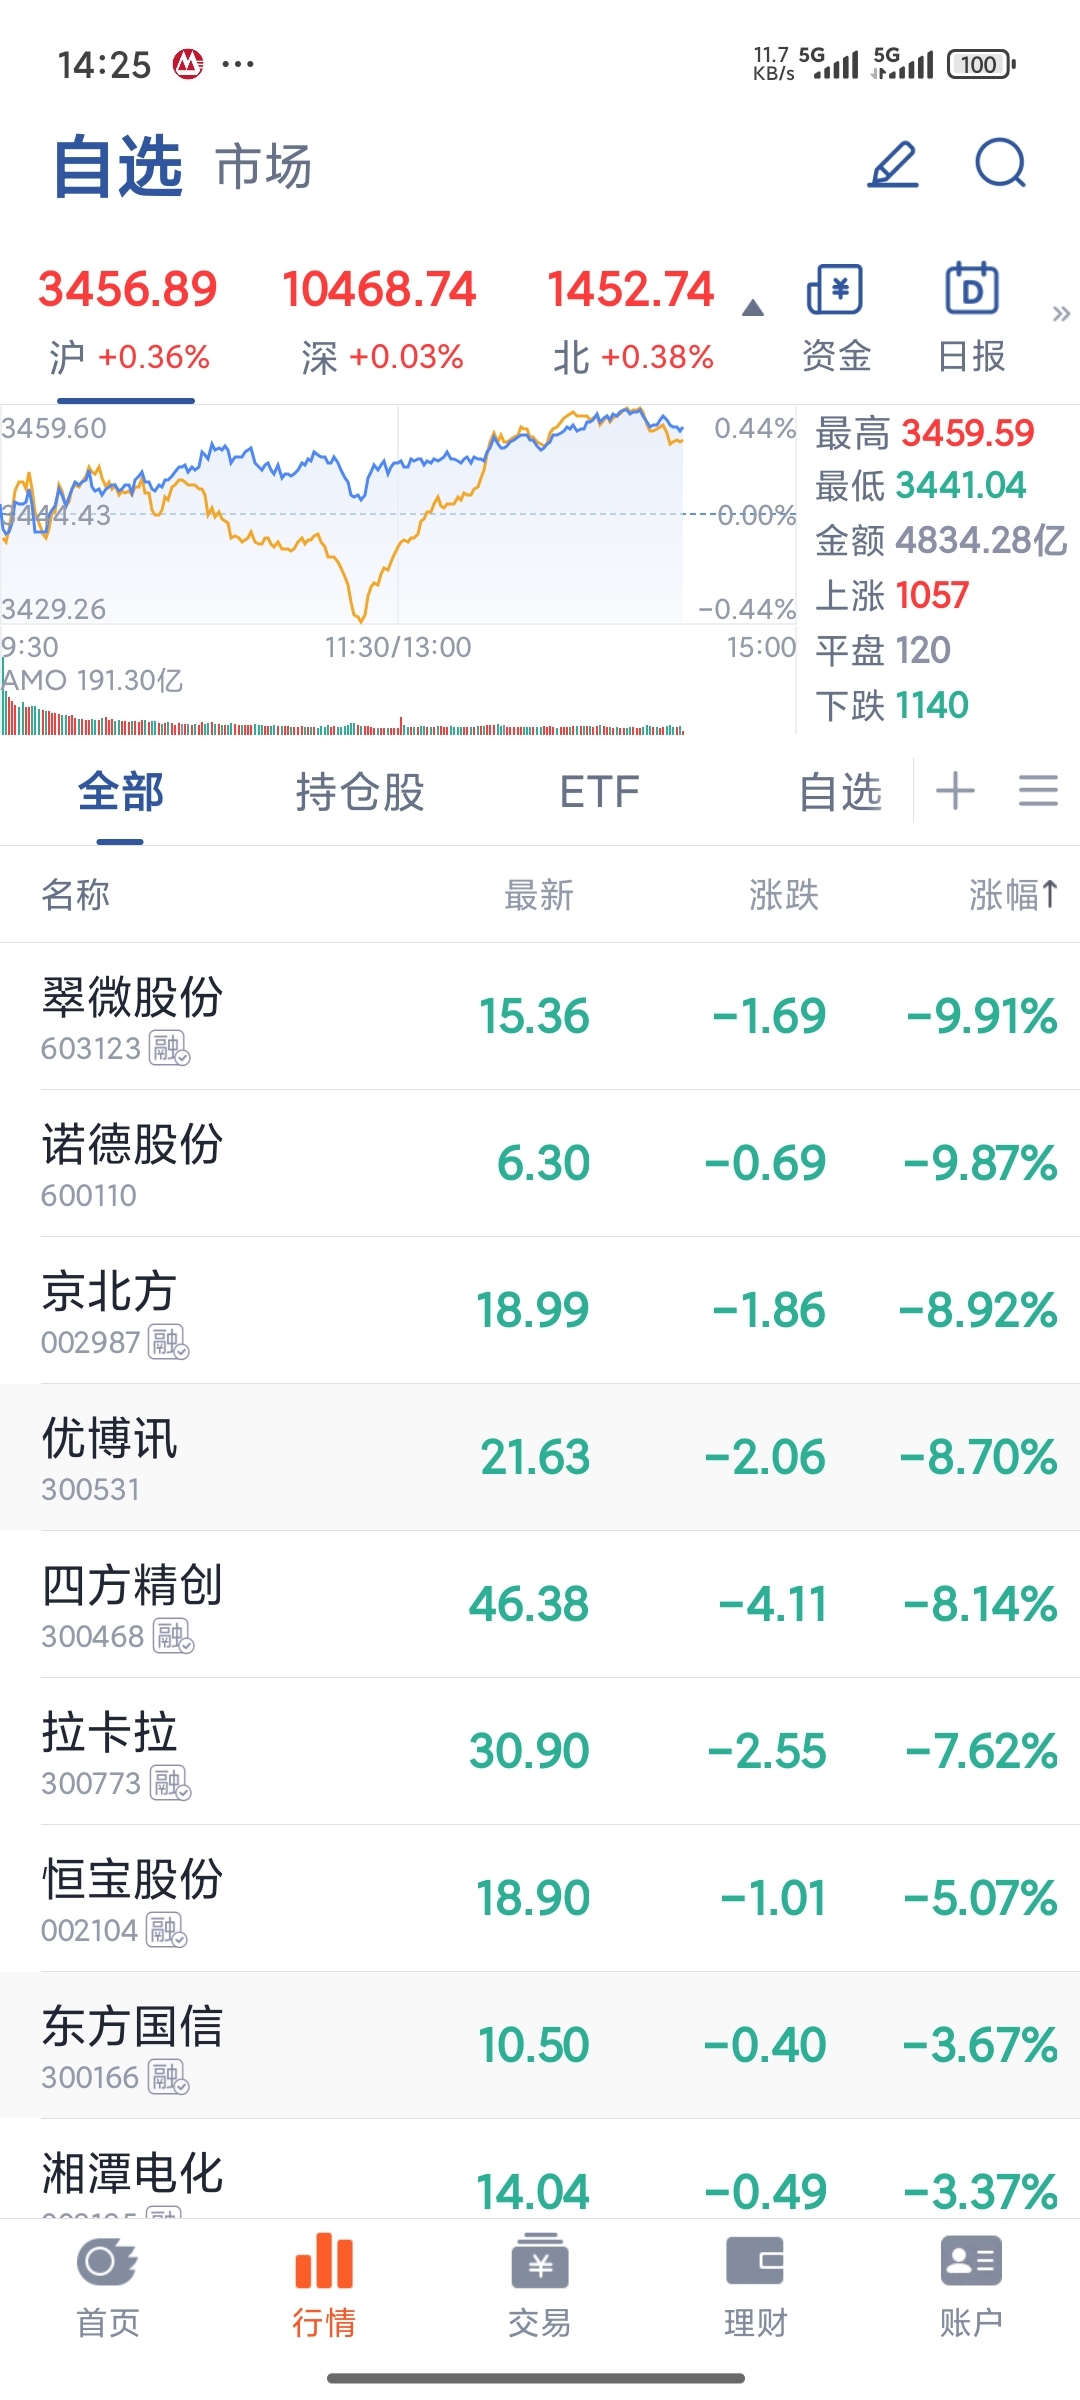Expand more shortcuts with double chevron

(x=1061, y=314)
